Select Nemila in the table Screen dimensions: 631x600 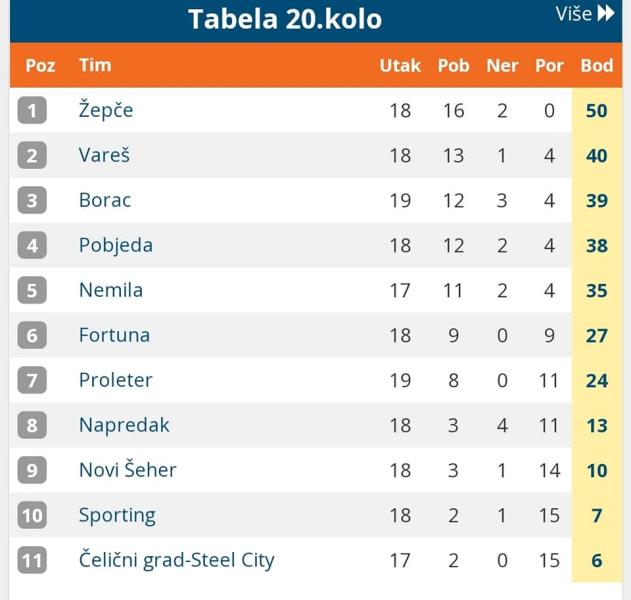[x=111, y=290]
